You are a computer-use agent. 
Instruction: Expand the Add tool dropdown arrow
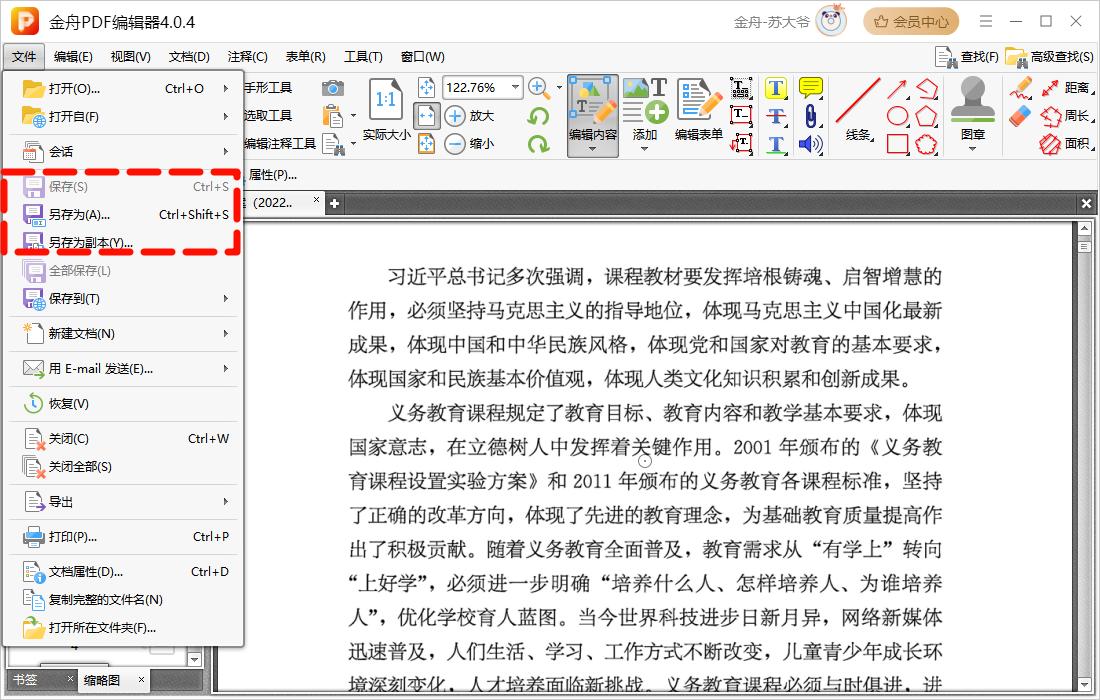coord(645,149)
